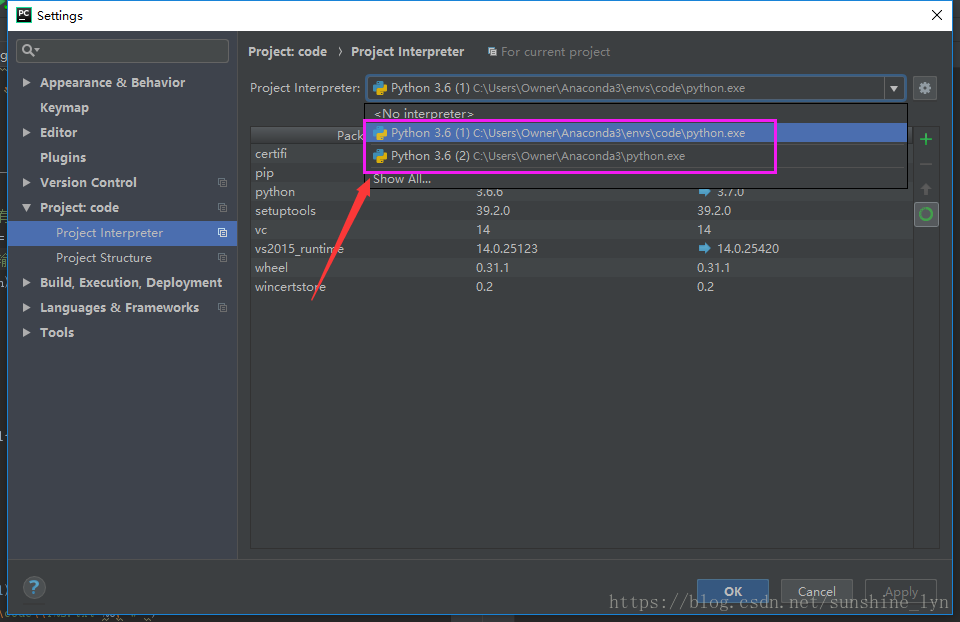The width and height of the screenshot is (960, 622).
Task: Expand Build, Execution, Deployment section
Action: pyautogui.click(x=26, y=282)
